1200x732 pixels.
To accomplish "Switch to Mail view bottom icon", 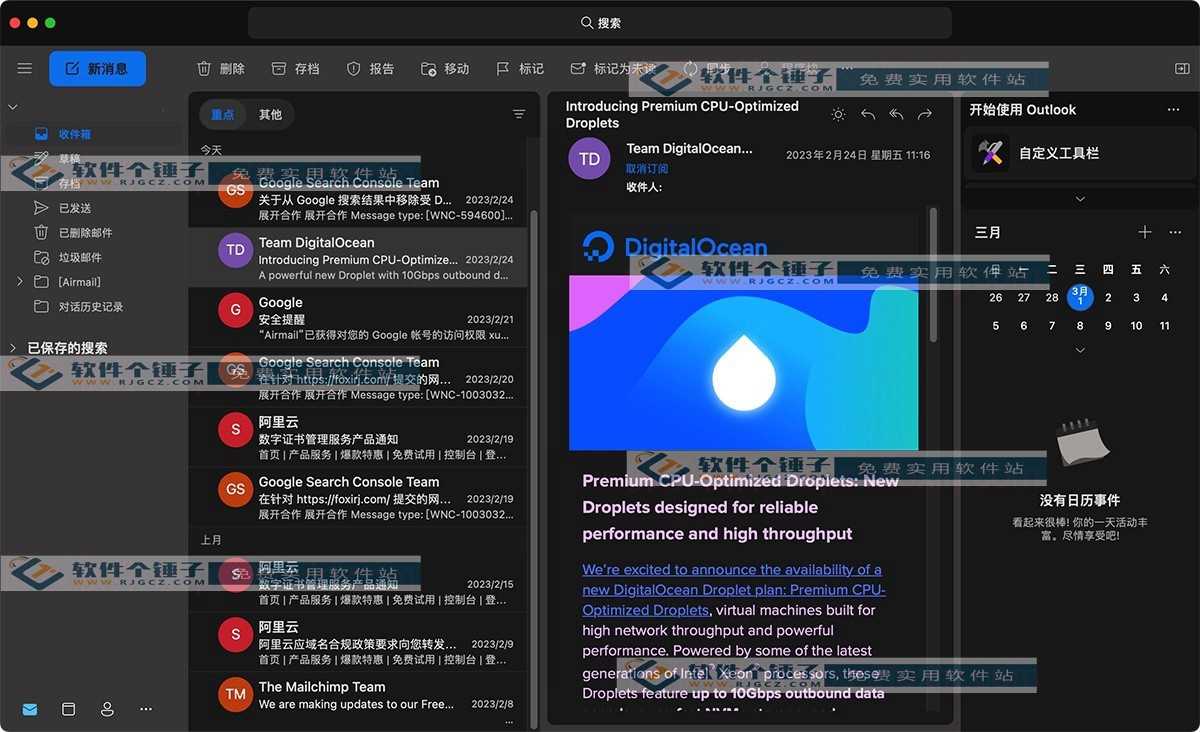I will click(x=30, y=709).
